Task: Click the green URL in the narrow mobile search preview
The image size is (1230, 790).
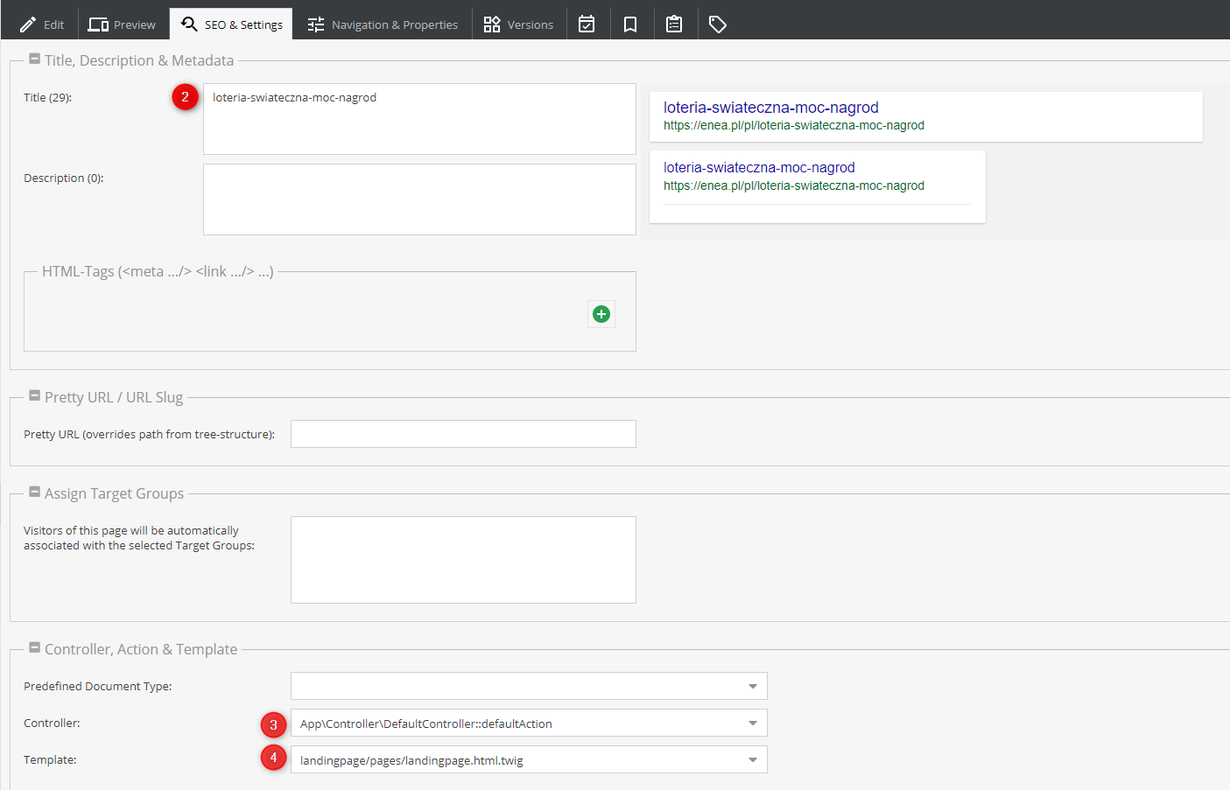Action: point(794,186)
